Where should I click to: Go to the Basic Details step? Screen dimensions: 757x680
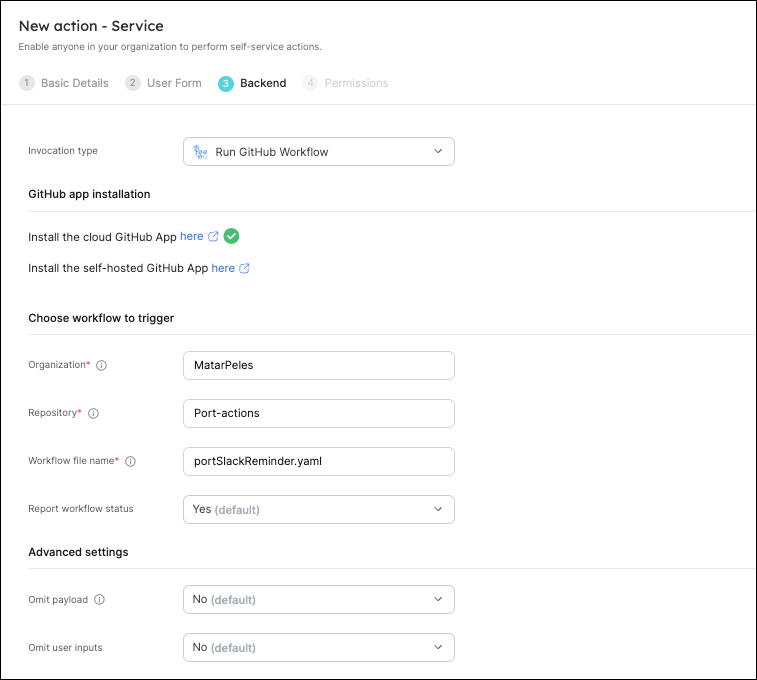coord(64,83)
